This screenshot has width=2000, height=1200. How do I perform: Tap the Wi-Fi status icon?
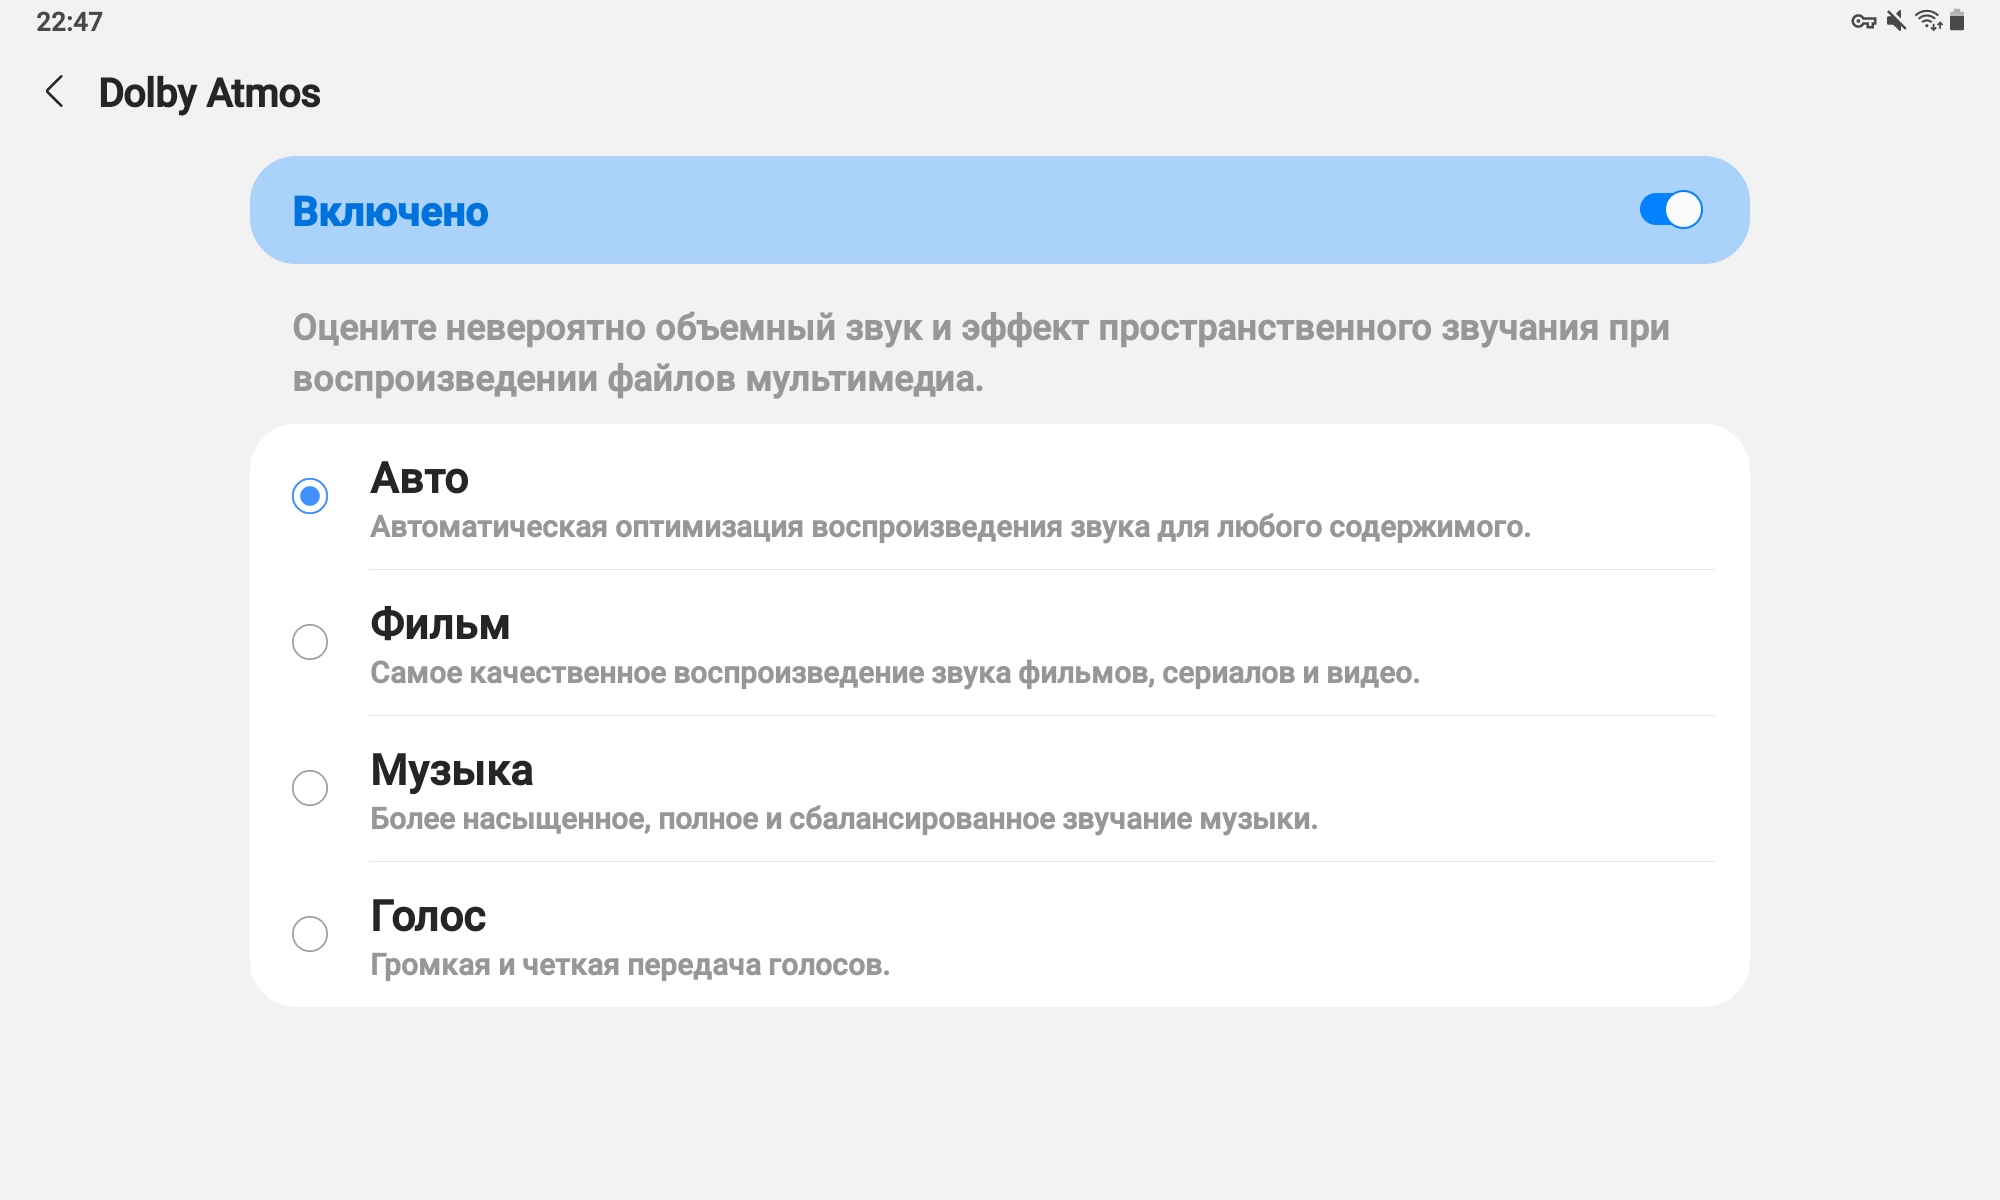click(1929, 21)
